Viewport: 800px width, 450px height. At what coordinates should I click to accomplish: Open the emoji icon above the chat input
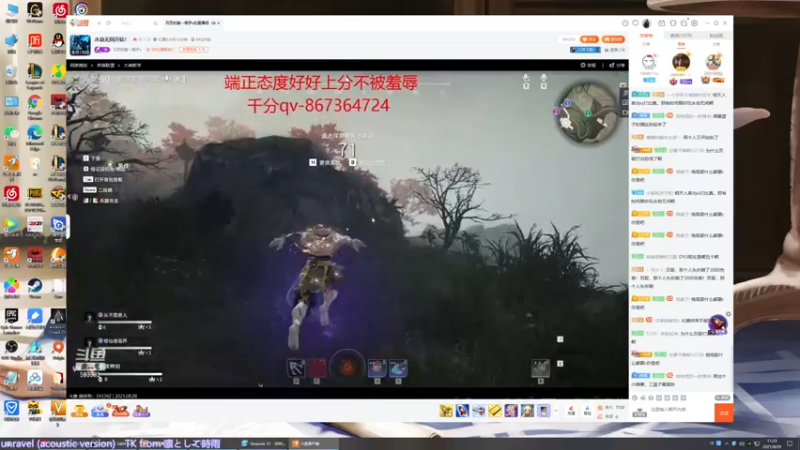click(635, 397)
